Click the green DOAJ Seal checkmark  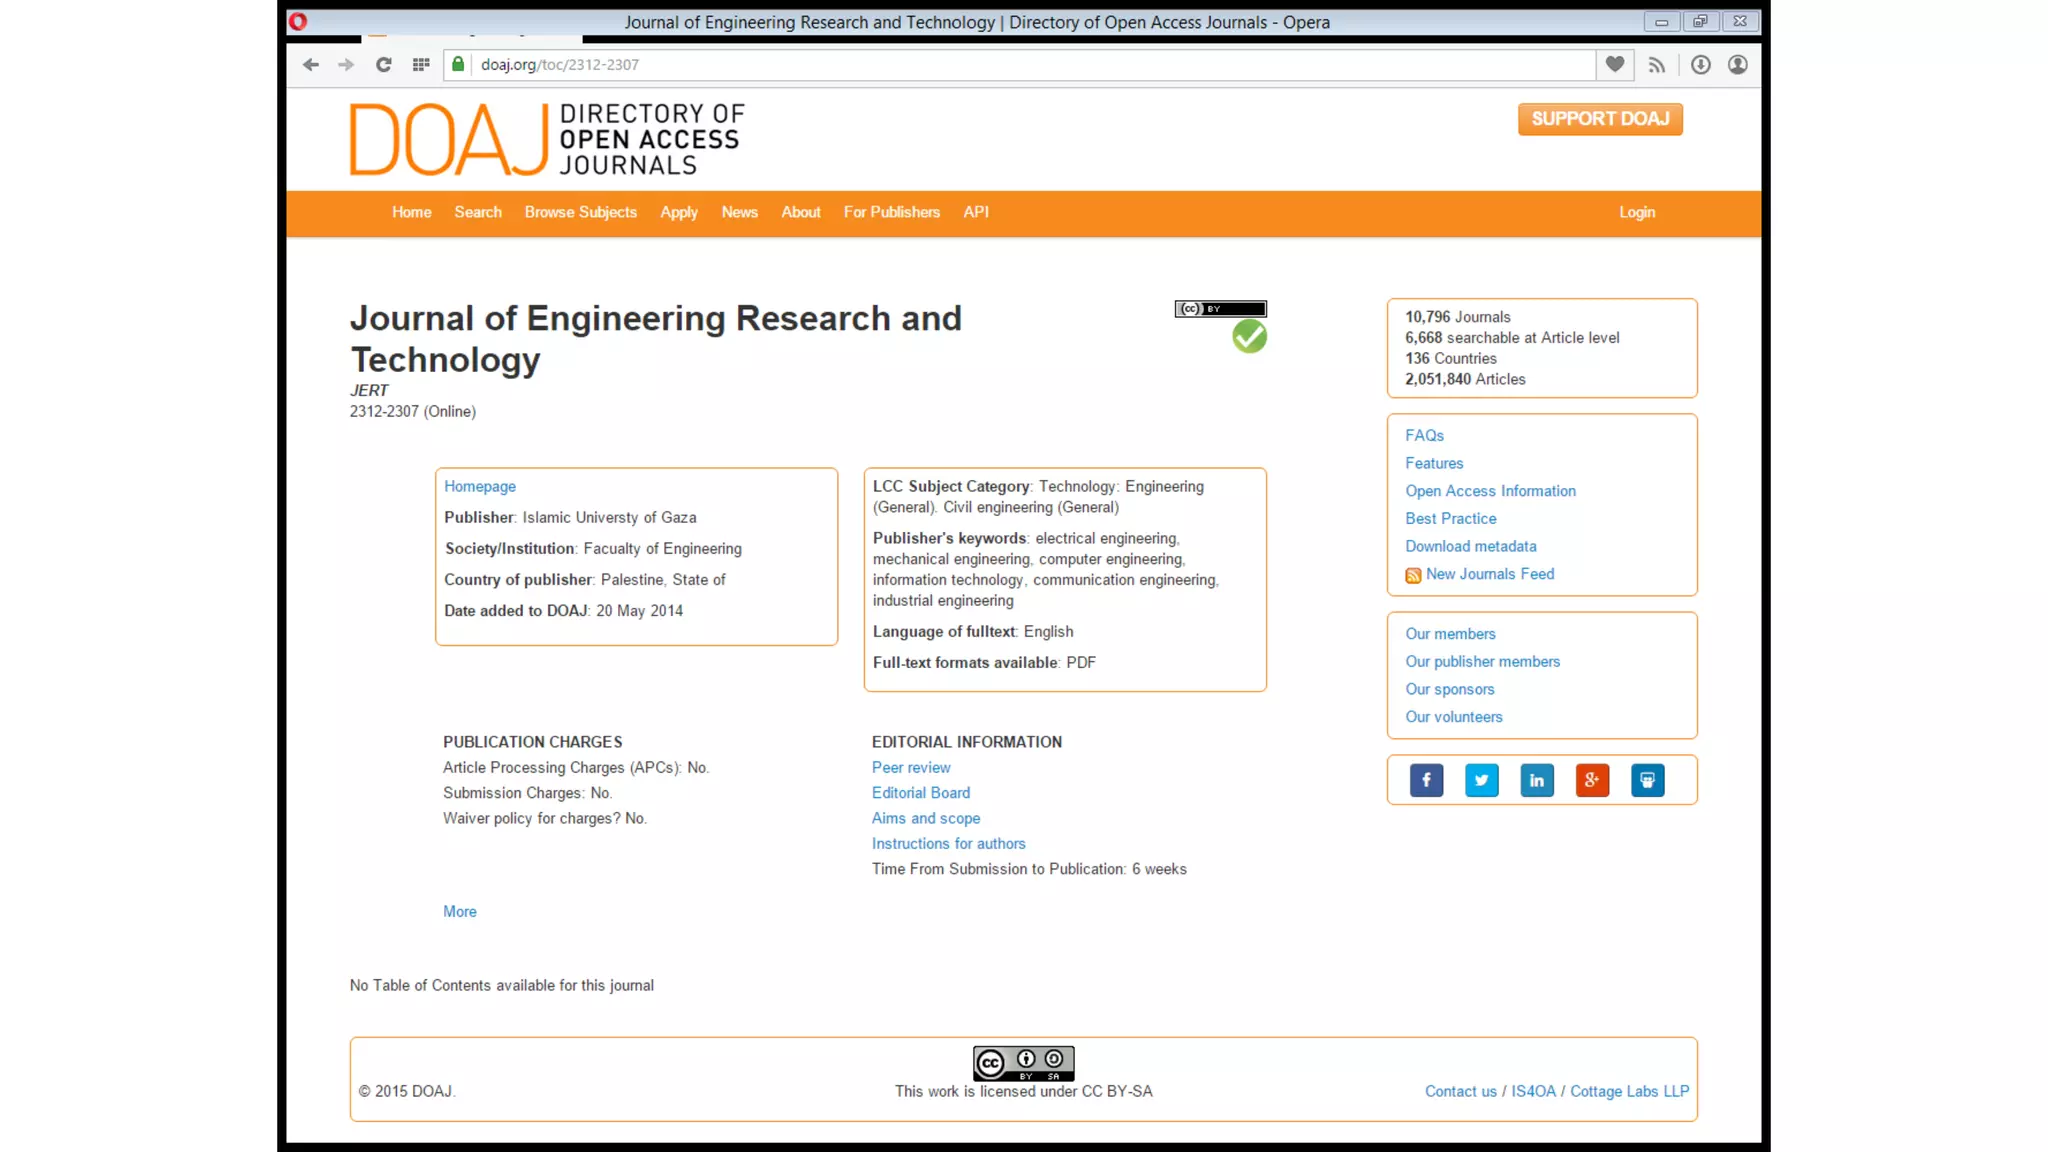click(x=1249, y=337)
